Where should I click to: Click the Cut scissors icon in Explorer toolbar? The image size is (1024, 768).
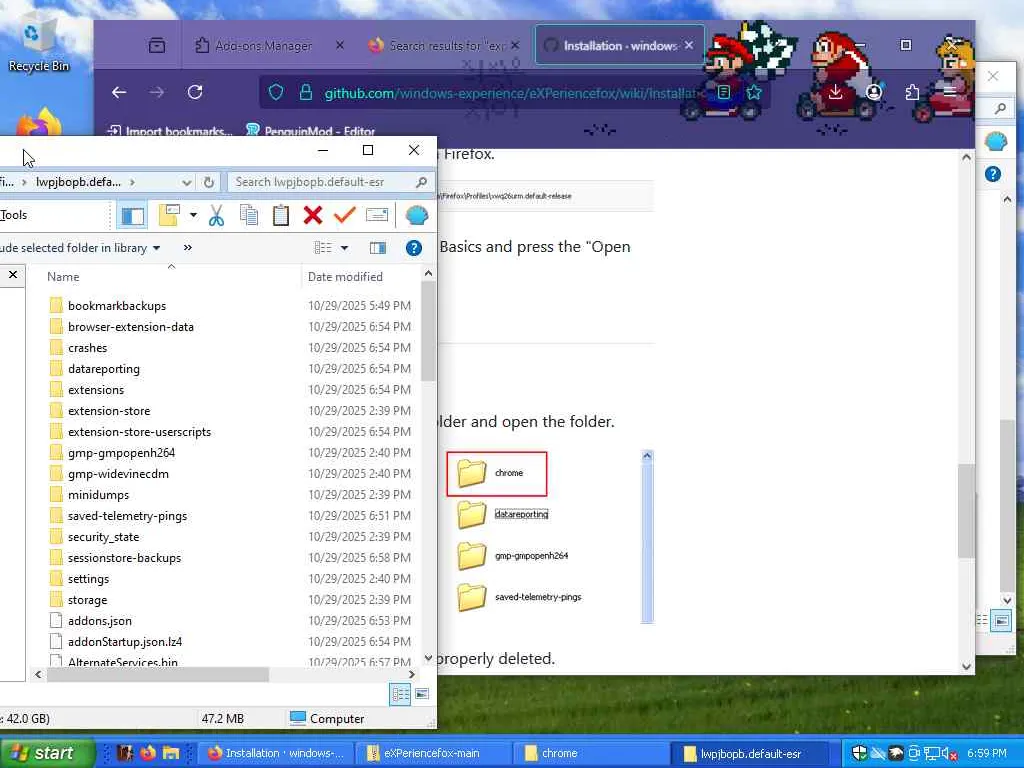click(x=216, y=215)
